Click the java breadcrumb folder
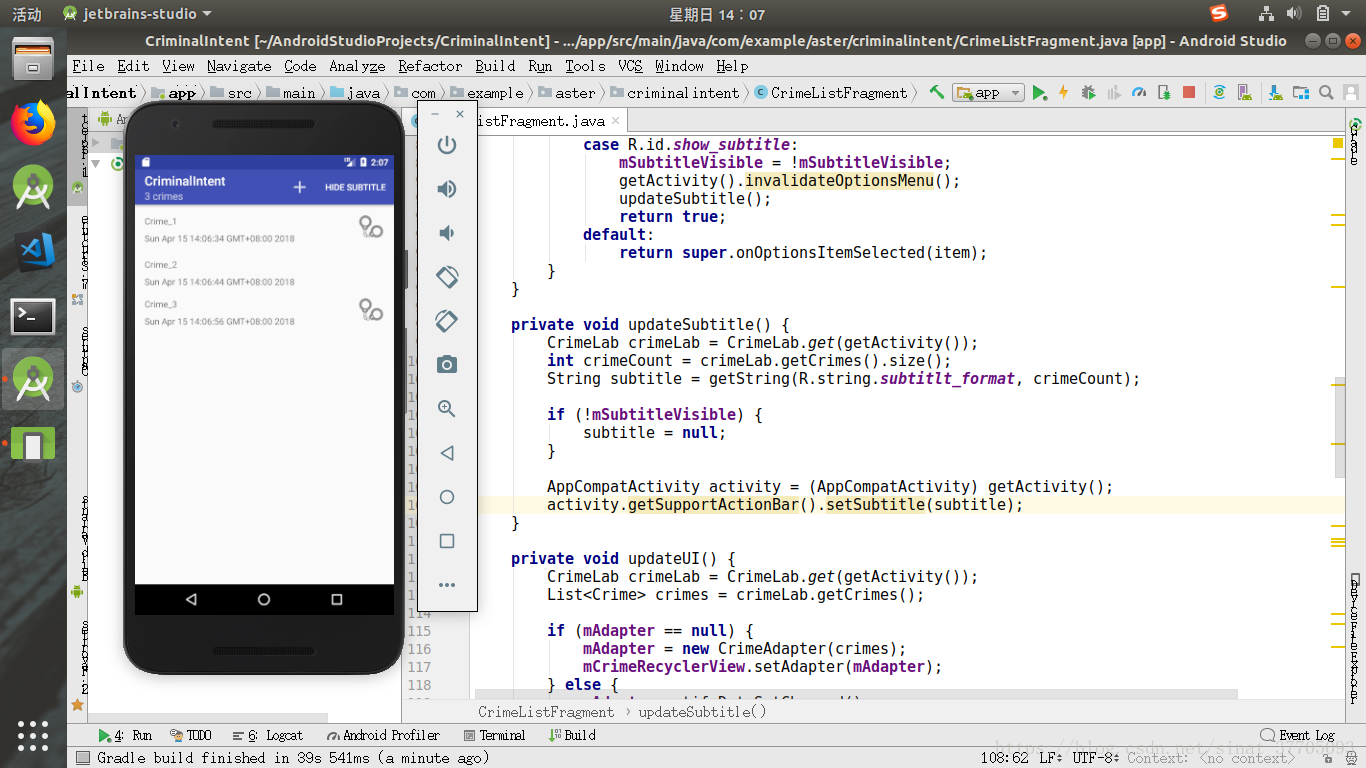This screenshot has height=768, width=1366. [x=355, y=93]
